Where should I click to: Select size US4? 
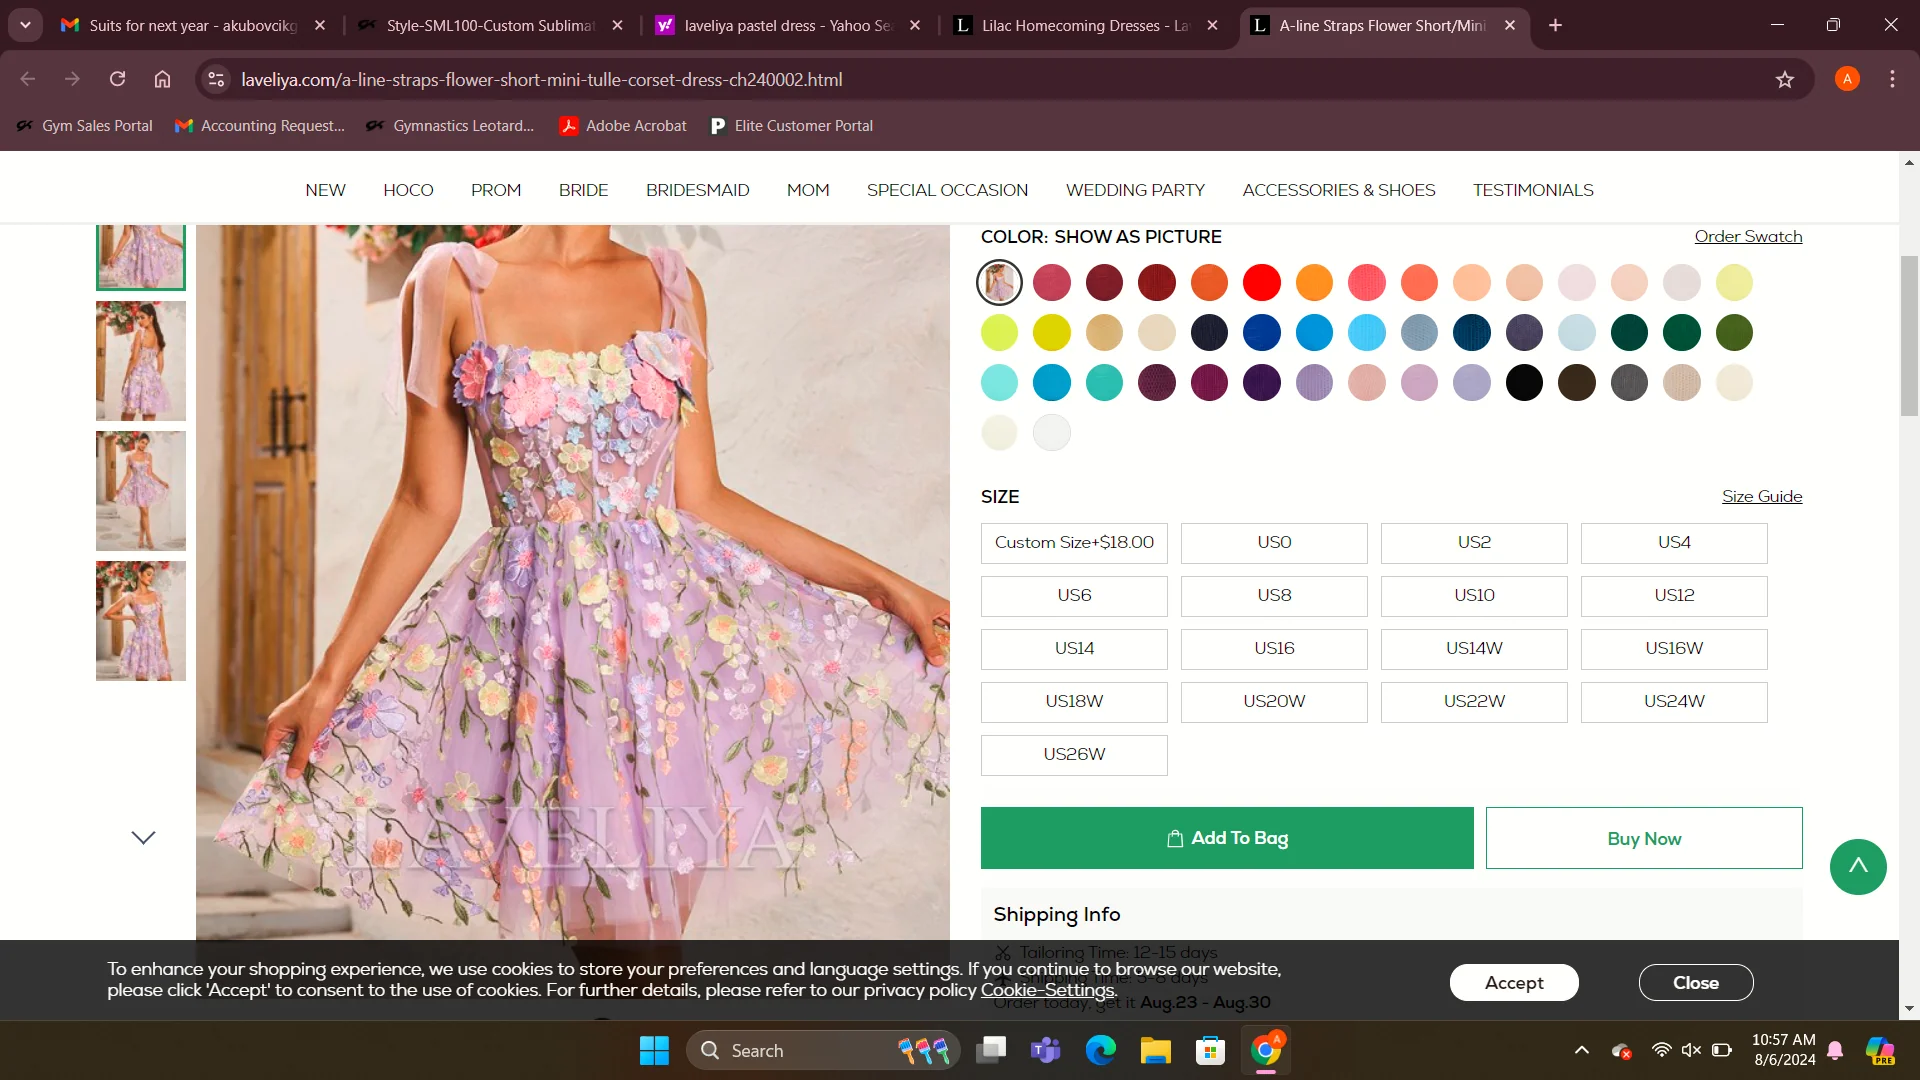coord(1674,543)
